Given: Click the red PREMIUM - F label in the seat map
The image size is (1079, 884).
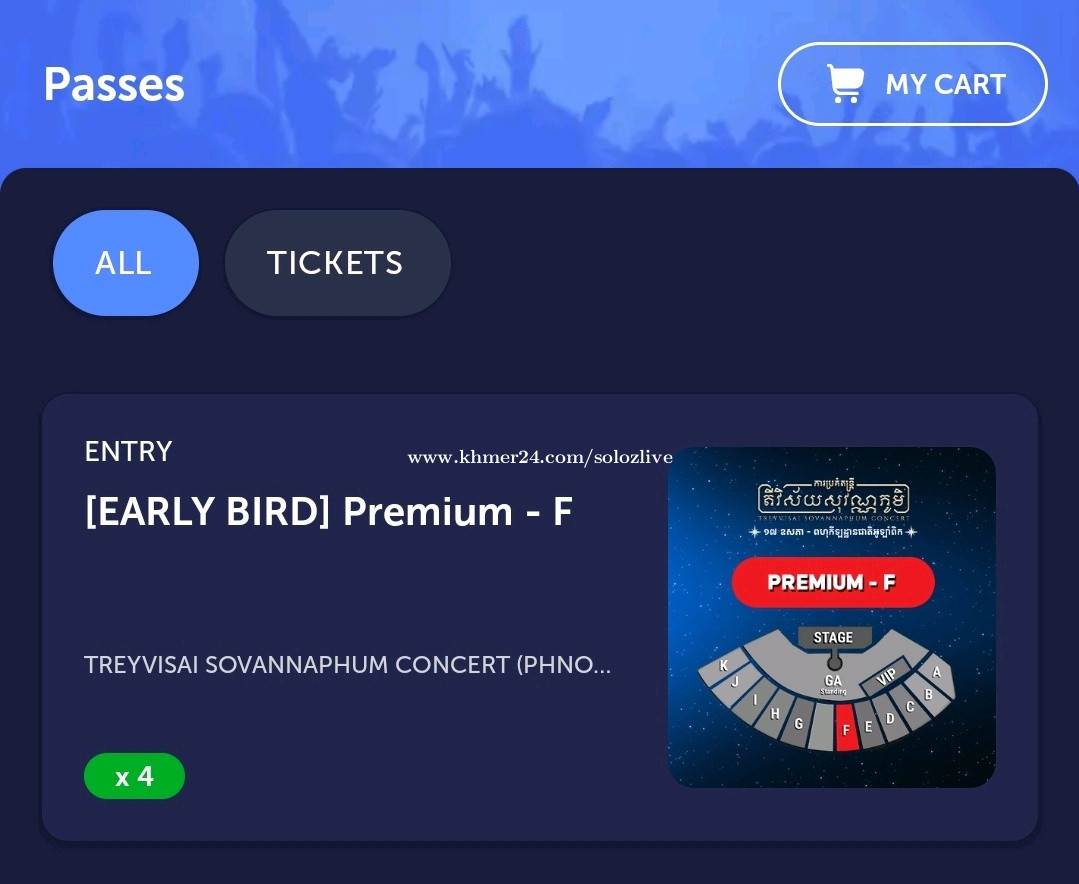Looking at the screenshot, I should [832, 582].
